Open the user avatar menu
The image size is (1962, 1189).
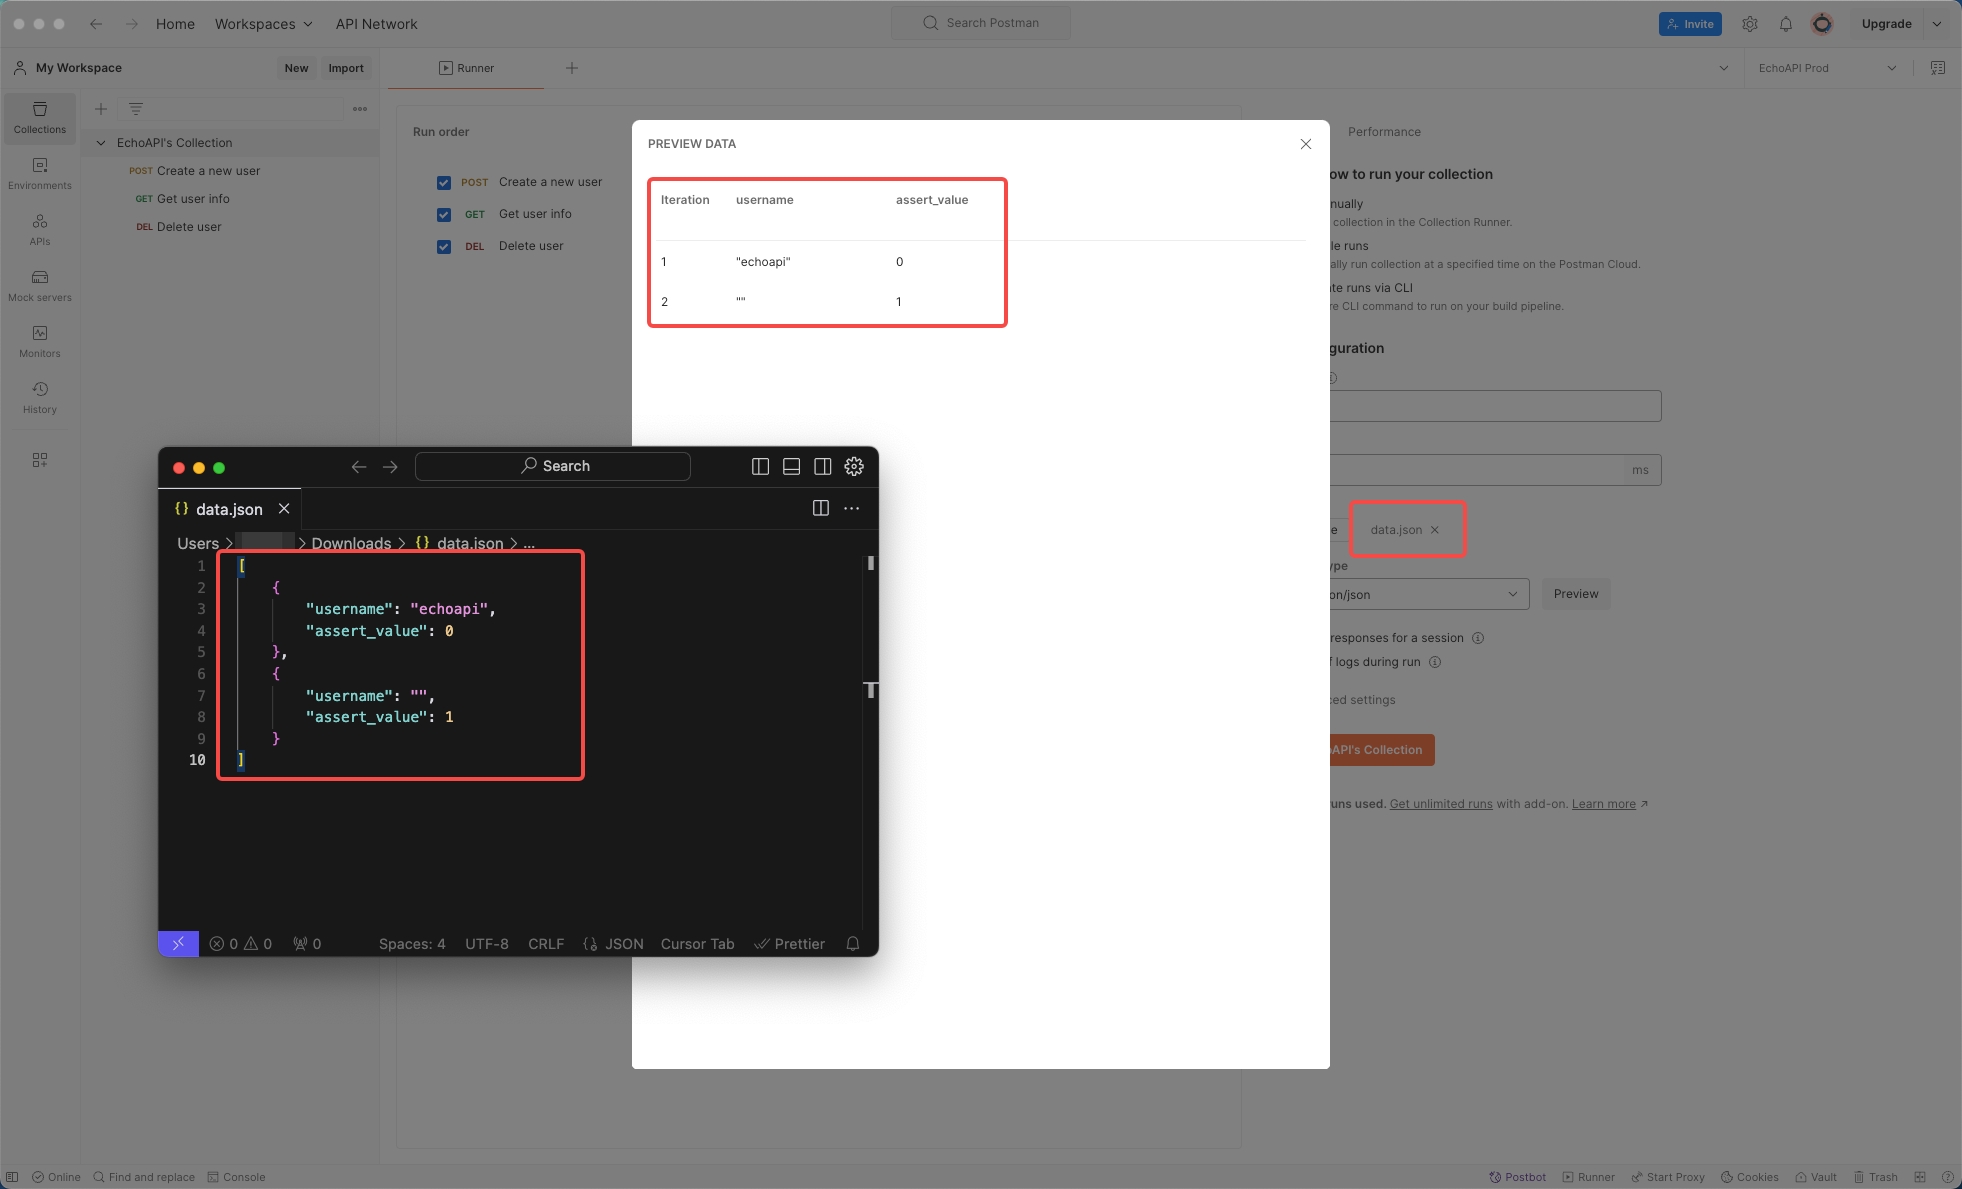pos(1822,24)
